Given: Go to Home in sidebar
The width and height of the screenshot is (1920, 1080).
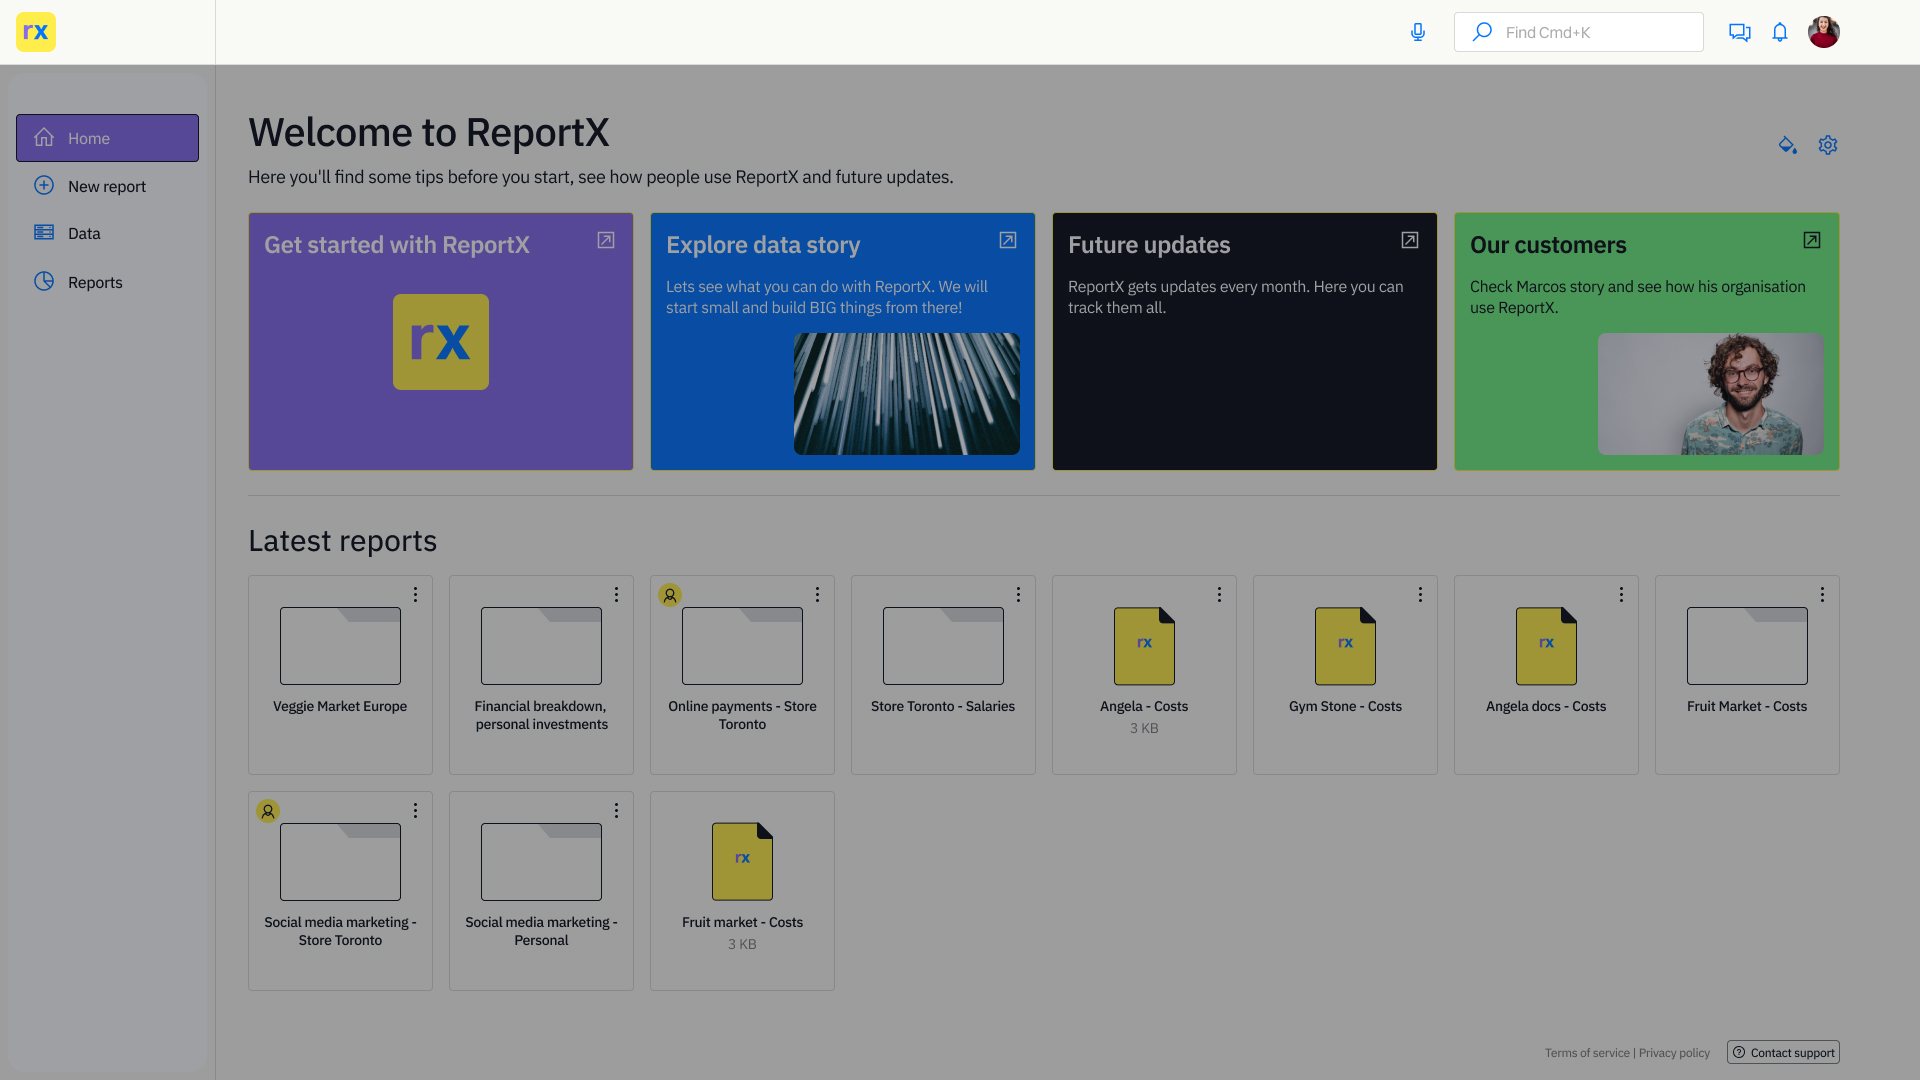Looking at the screenshot, I should 107,138.
